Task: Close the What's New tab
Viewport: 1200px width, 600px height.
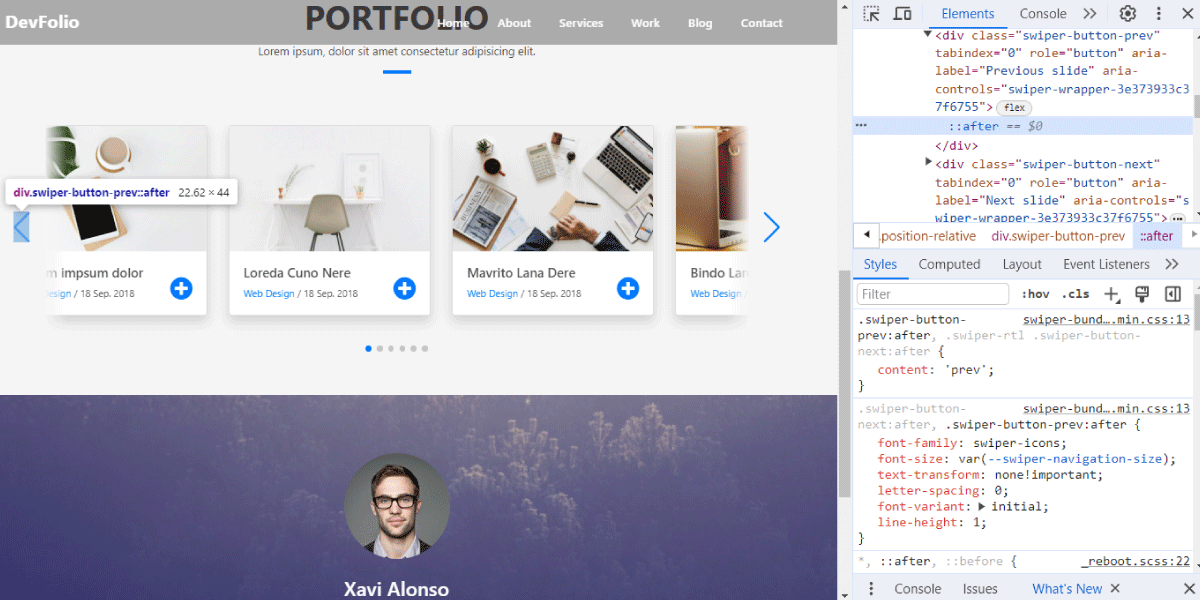Action: pyautogui.click(x=1115, y=589)
